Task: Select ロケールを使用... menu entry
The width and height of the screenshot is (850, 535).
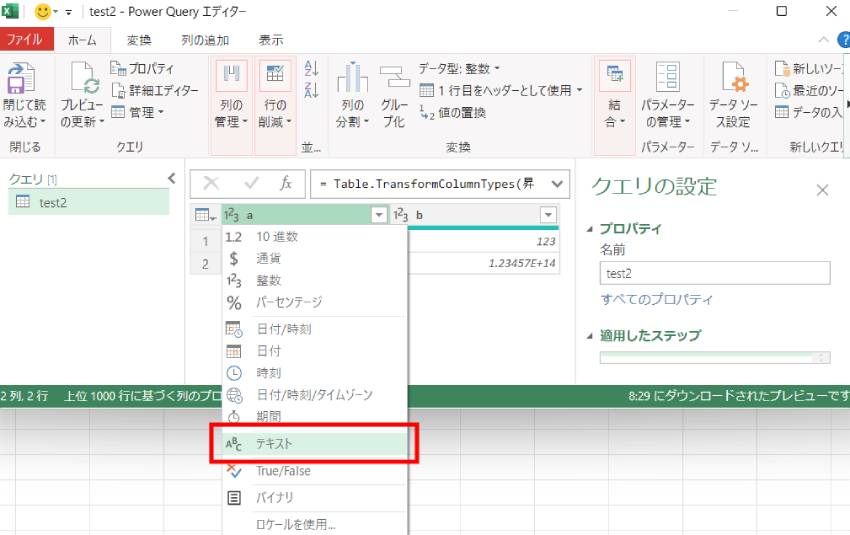Action: coord(314,524)
